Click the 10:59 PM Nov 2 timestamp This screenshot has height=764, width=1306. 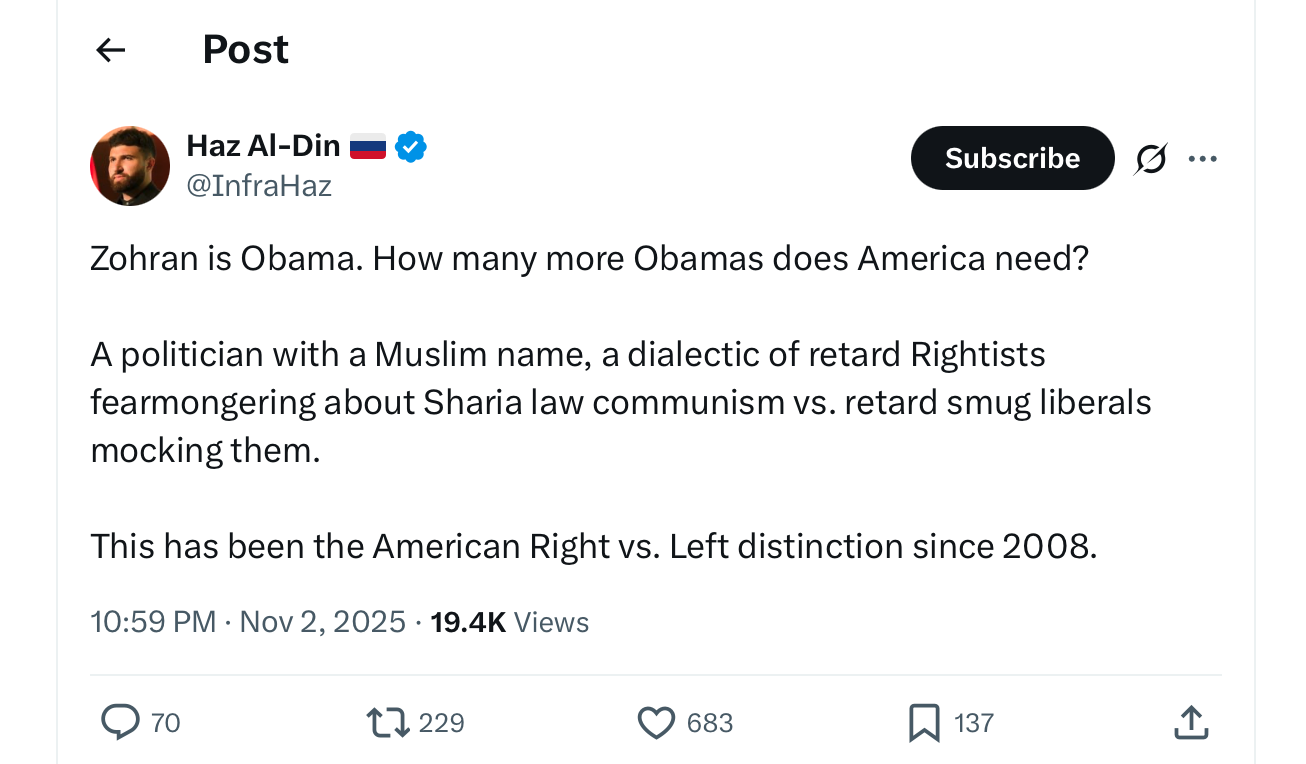pyautogui.click(x=248, y=622)
